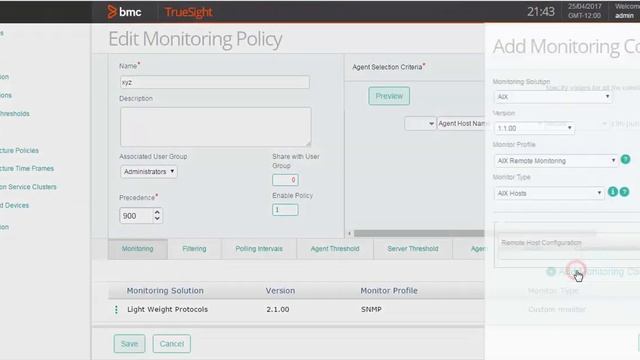
Task: Click the Share with User Group field
Action: 285,180
